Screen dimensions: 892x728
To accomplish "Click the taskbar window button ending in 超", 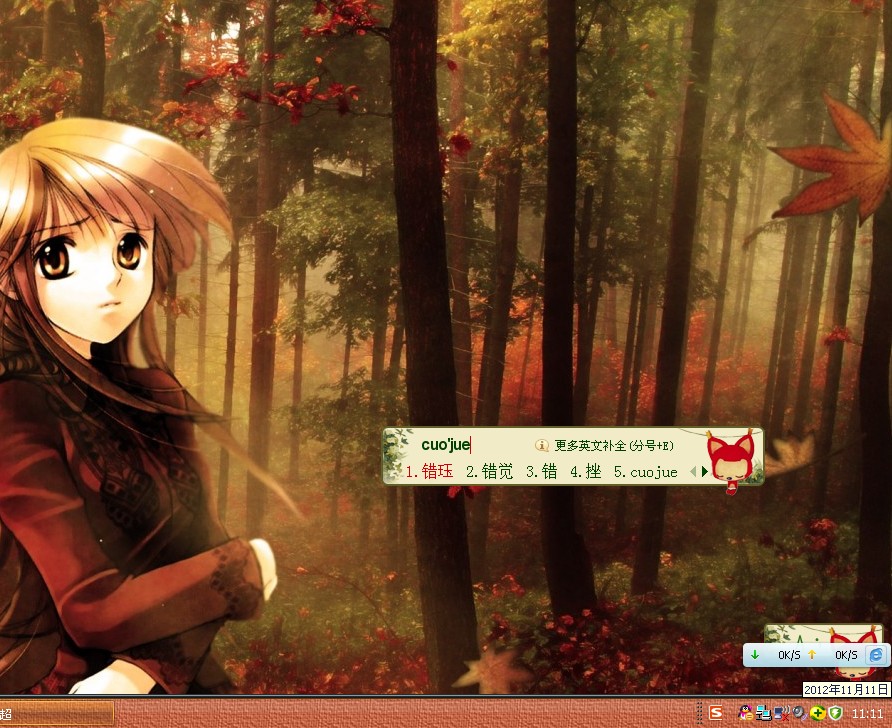I will pyautogui.click(x=56, y=713).
